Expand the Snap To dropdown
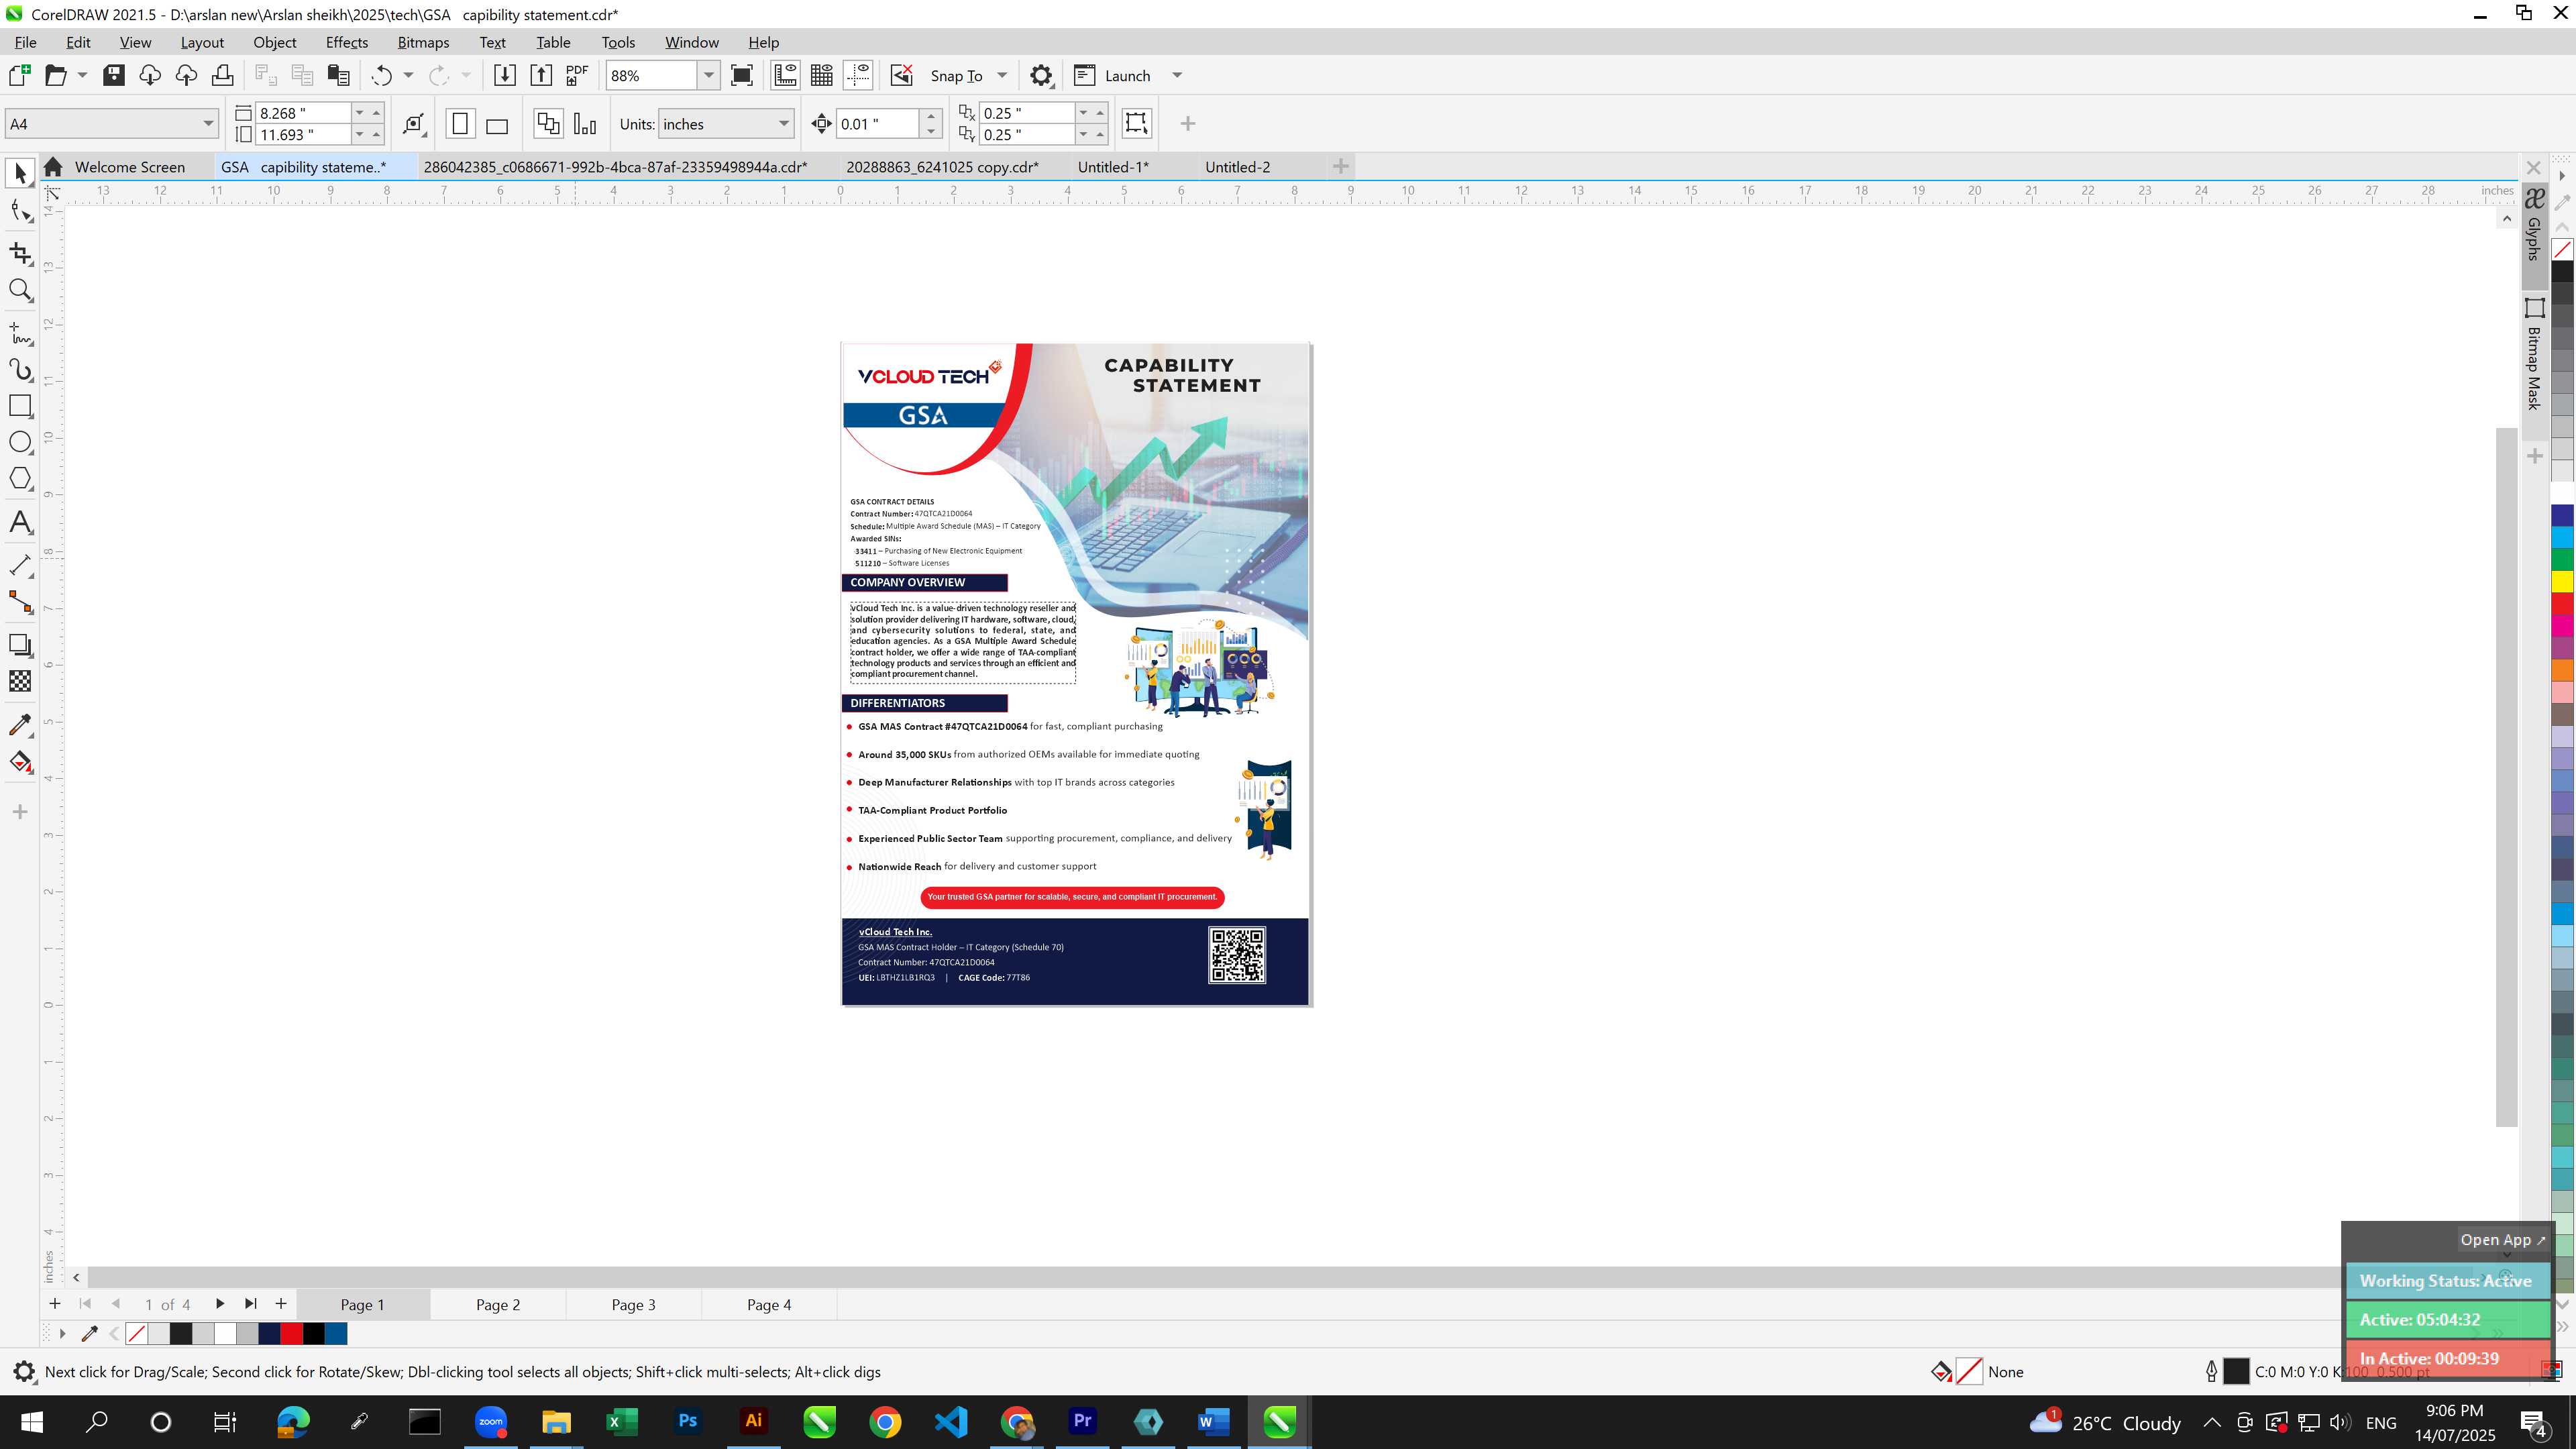2576x1449 pixels. 1002,75
